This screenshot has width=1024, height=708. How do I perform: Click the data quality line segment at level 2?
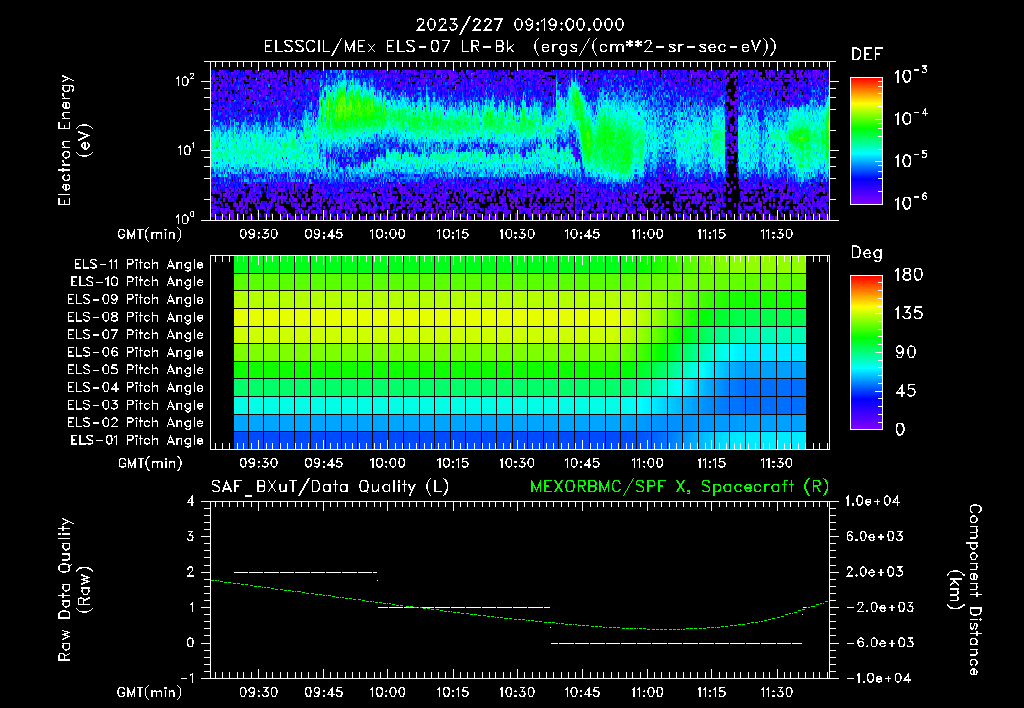306,572
